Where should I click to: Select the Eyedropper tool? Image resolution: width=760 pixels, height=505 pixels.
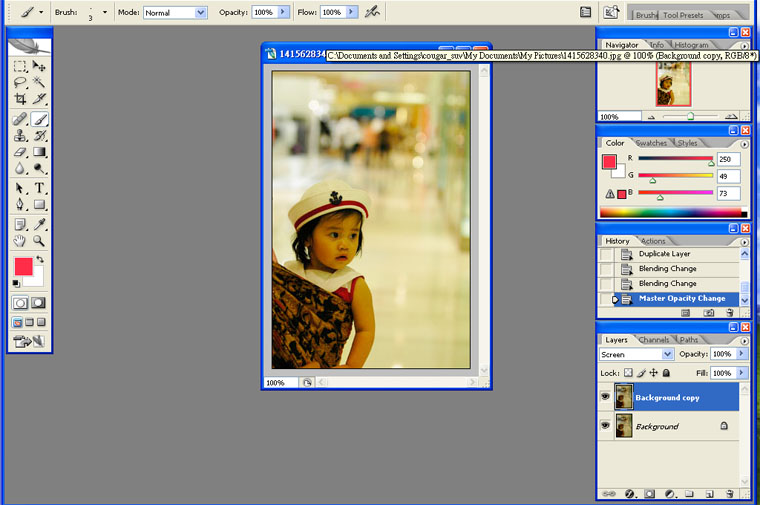(x=39, y=224)
